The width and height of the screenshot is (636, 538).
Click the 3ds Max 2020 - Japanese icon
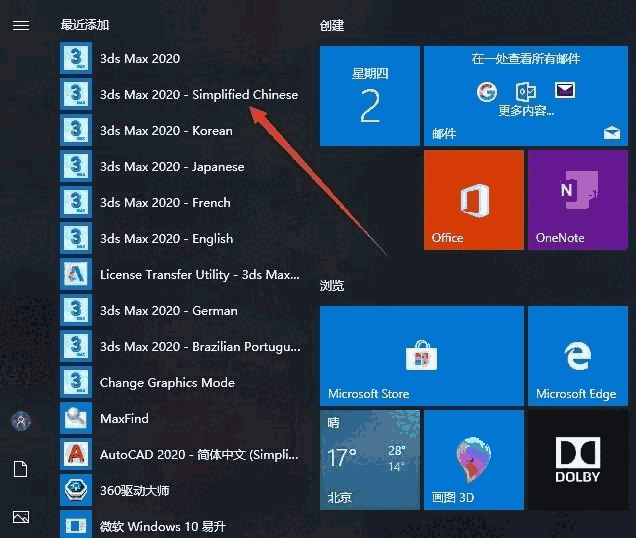(x=76, y=166)
